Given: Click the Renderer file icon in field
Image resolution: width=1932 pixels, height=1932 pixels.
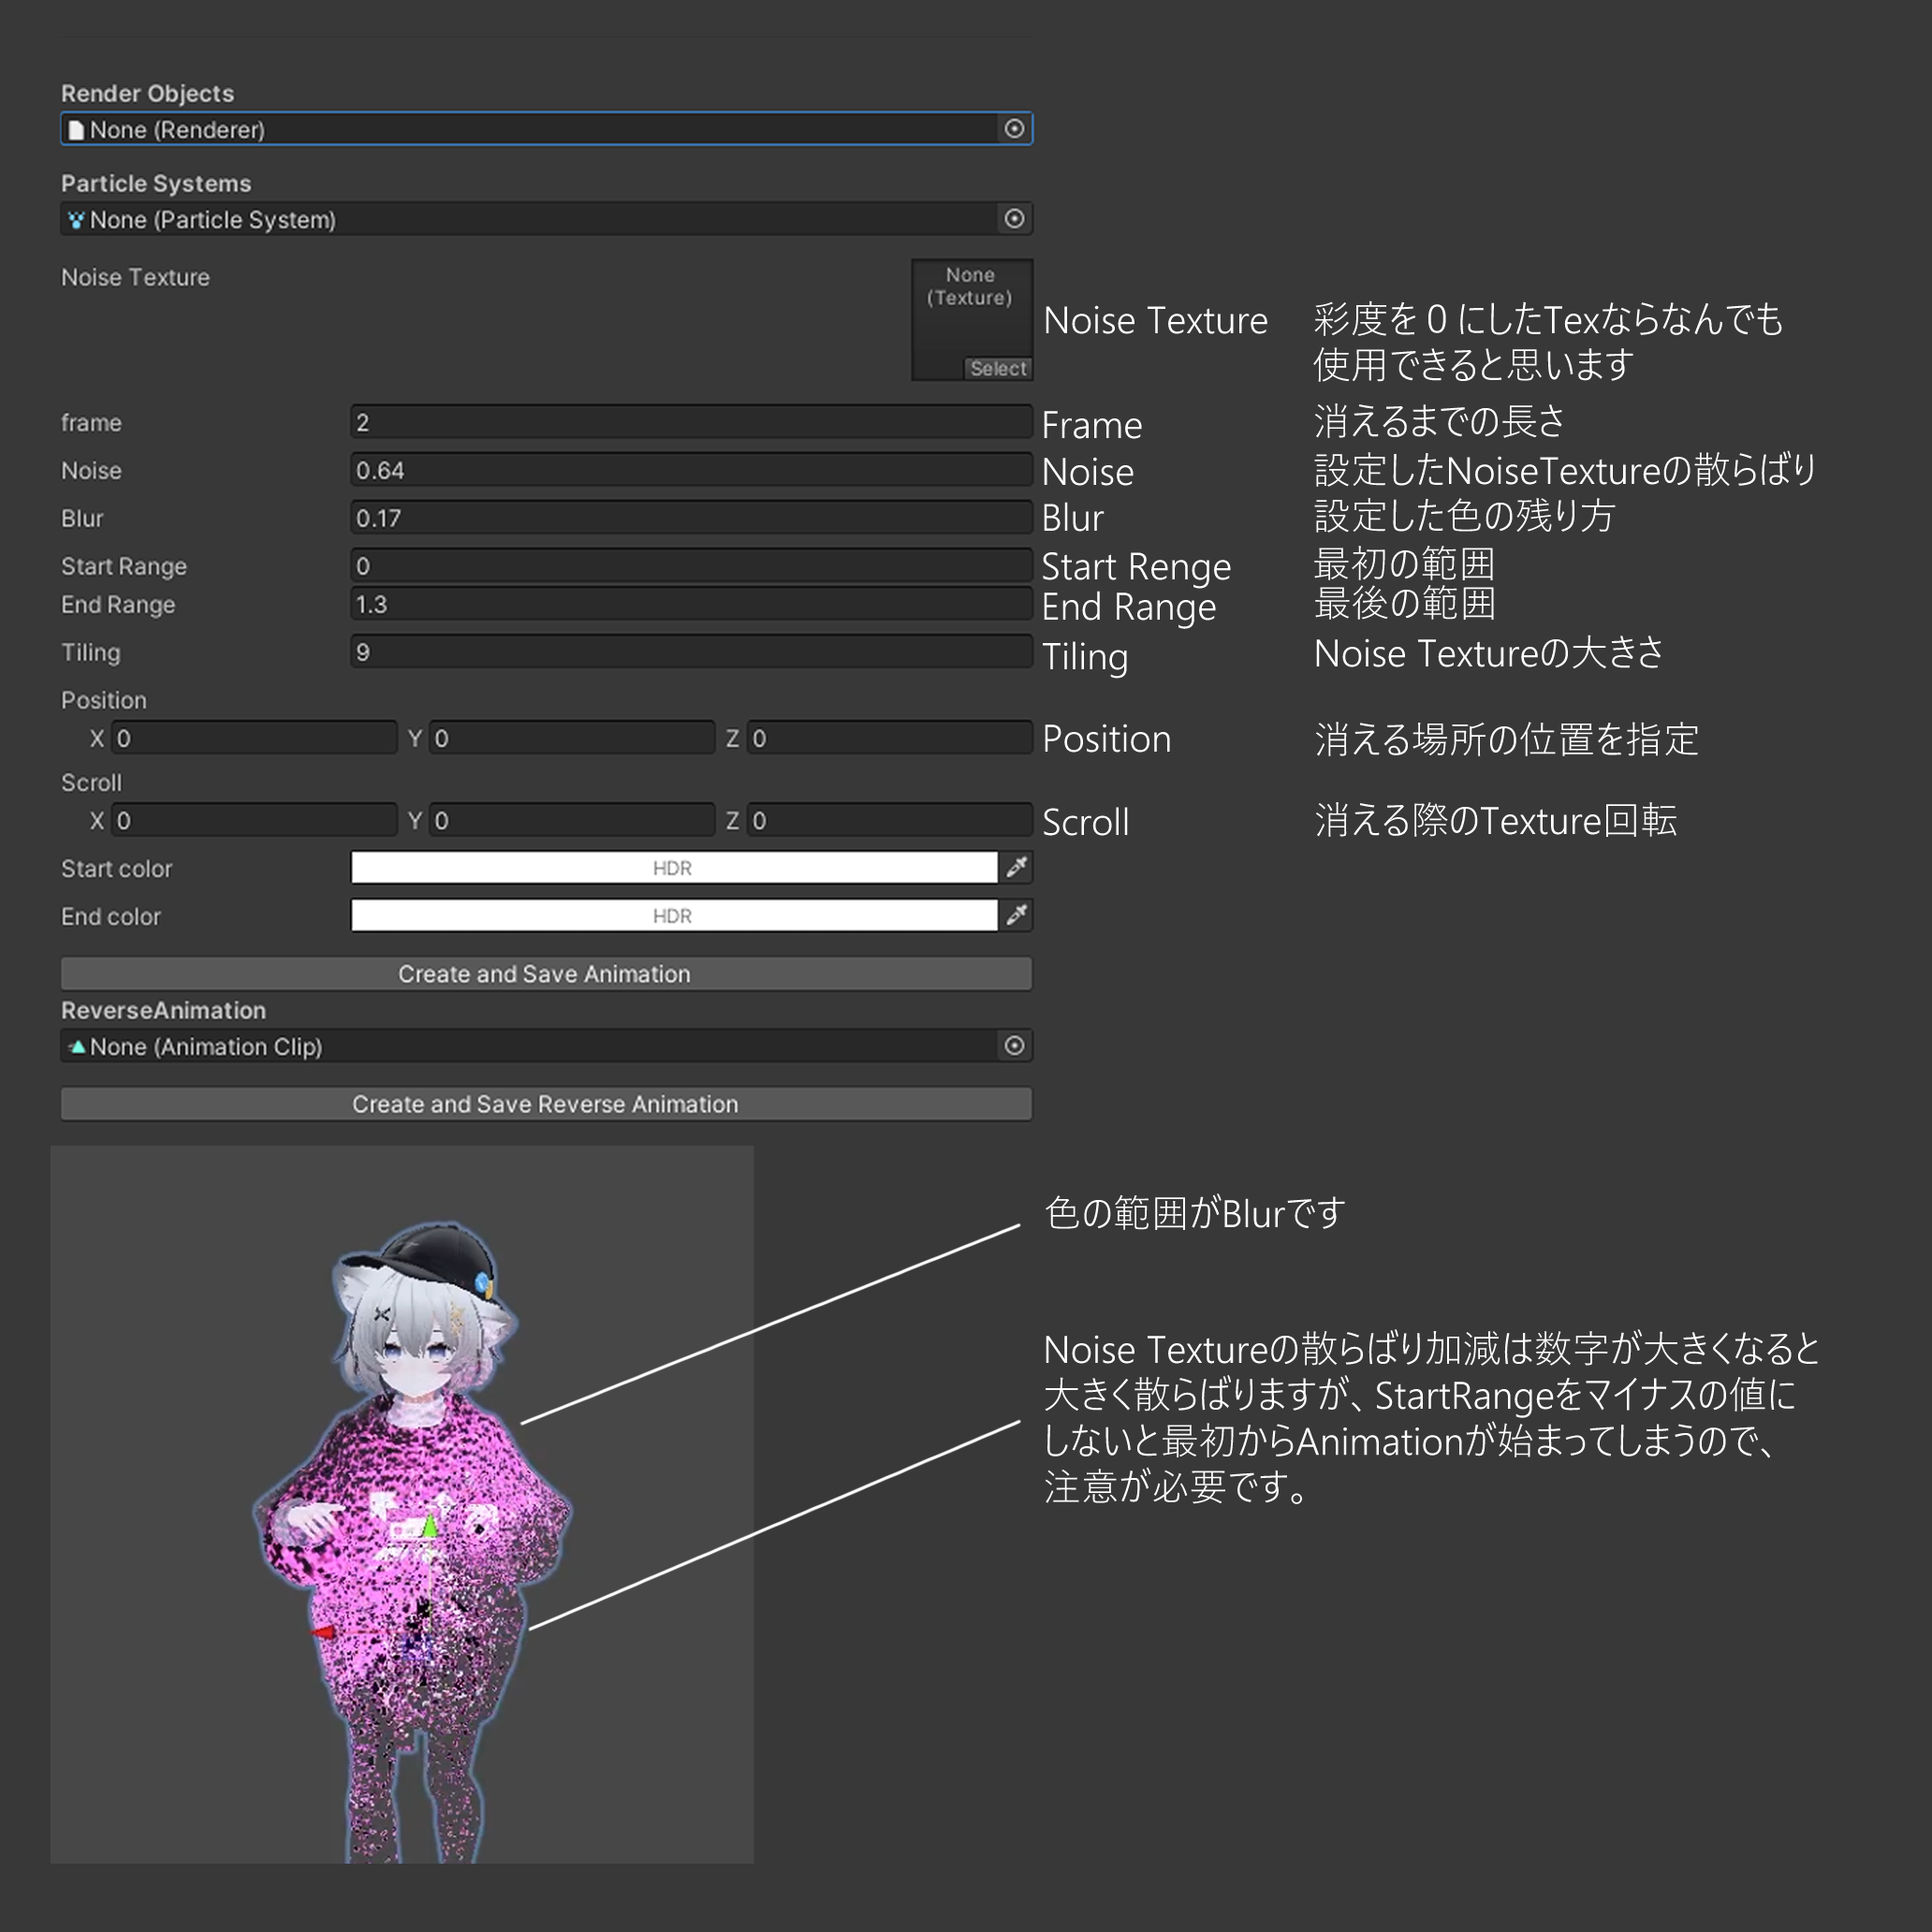Looking at the screenshot, I should coord(76,130).
